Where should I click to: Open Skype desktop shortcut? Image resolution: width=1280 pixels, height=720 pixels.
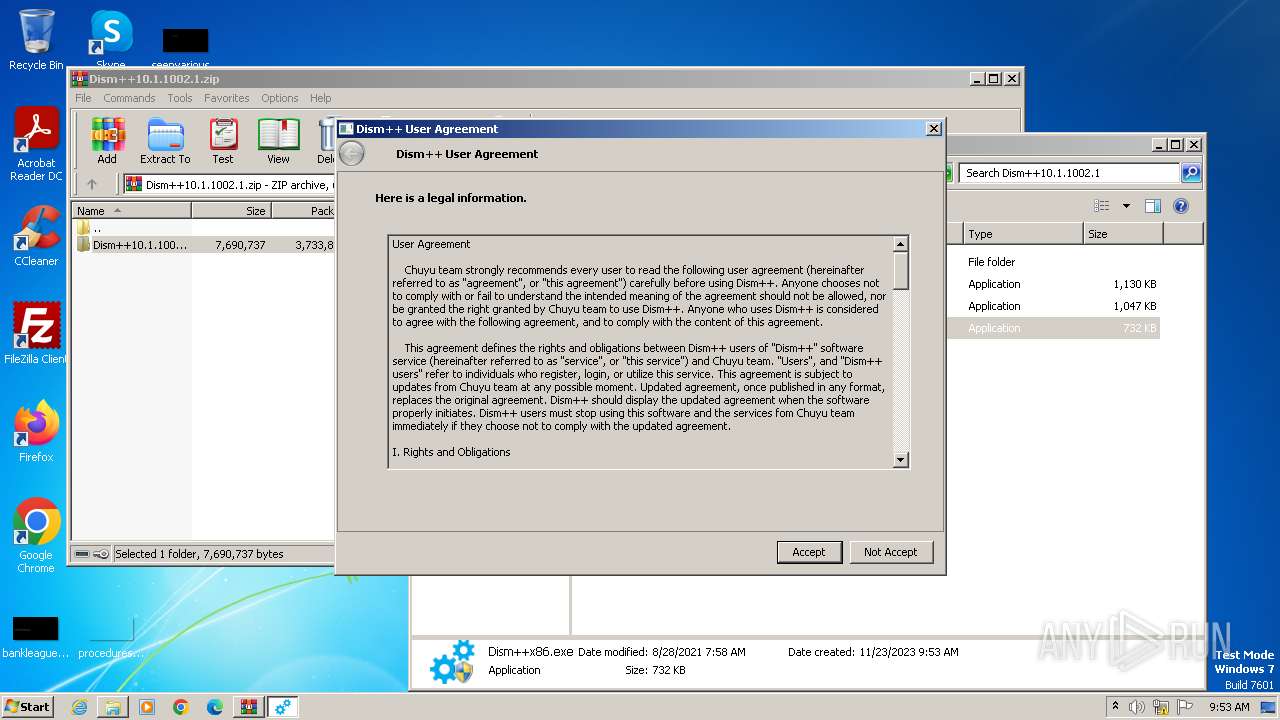111,40
